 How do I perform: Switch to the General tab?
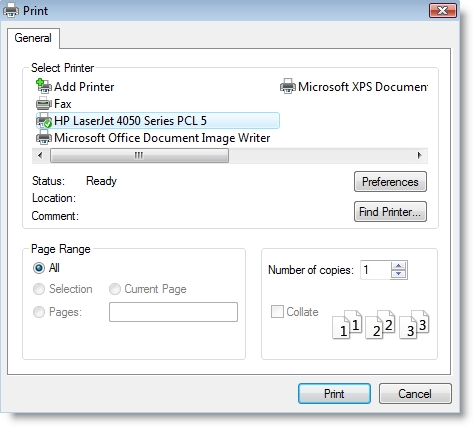(x=33, y=38)
